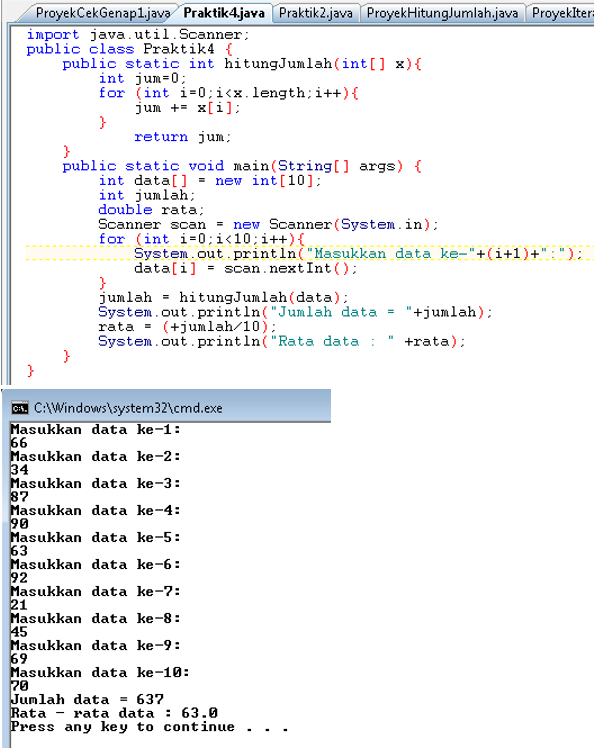
Task: Open the Praktik2.java tab
Action: 316,13
